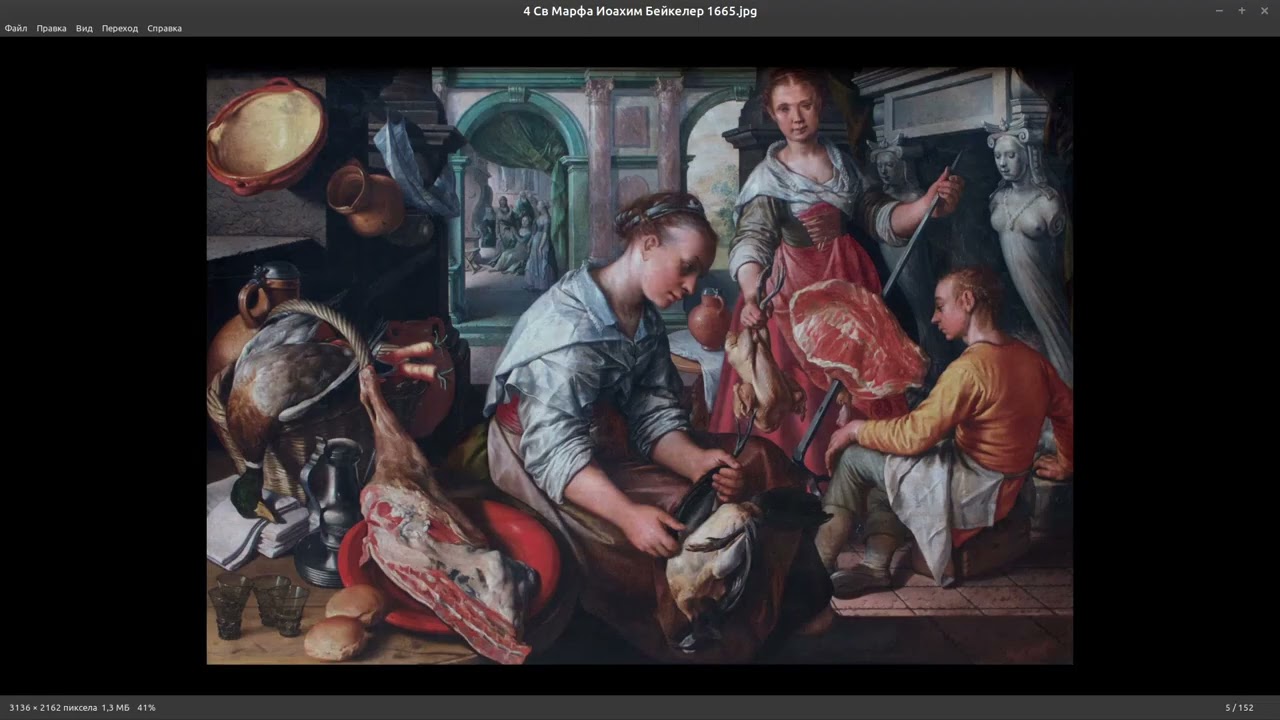Close the image viewer window
This screenshot has height=720, width=1280.
pyautogui.click(x=1265, y=11)
